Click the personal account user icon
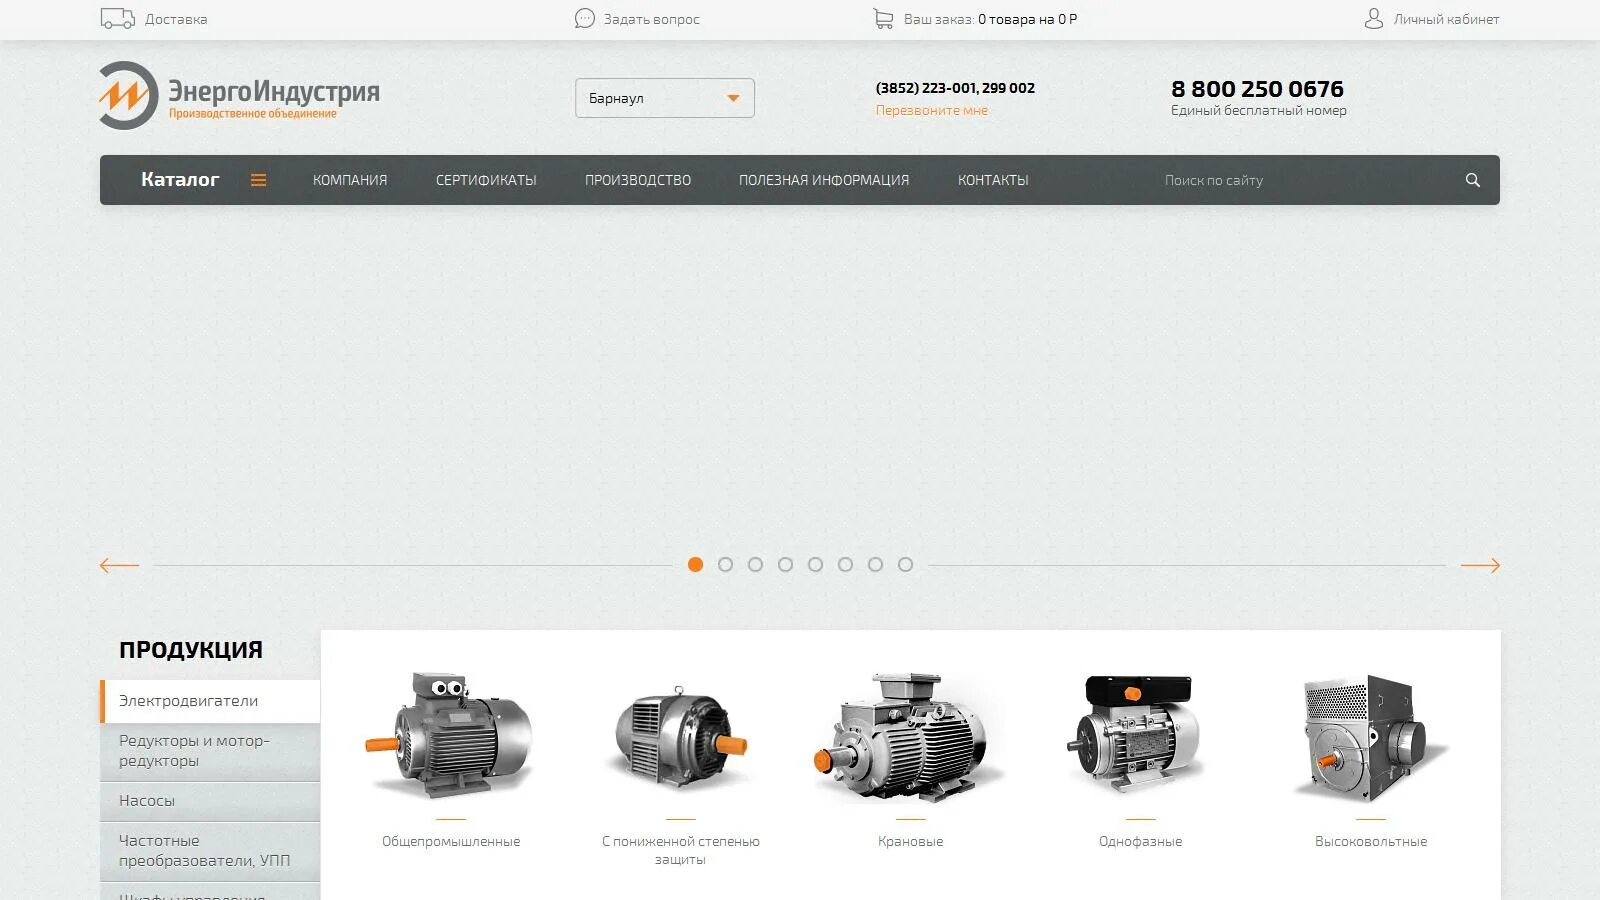The image size is (1600, 900). 1374,18
